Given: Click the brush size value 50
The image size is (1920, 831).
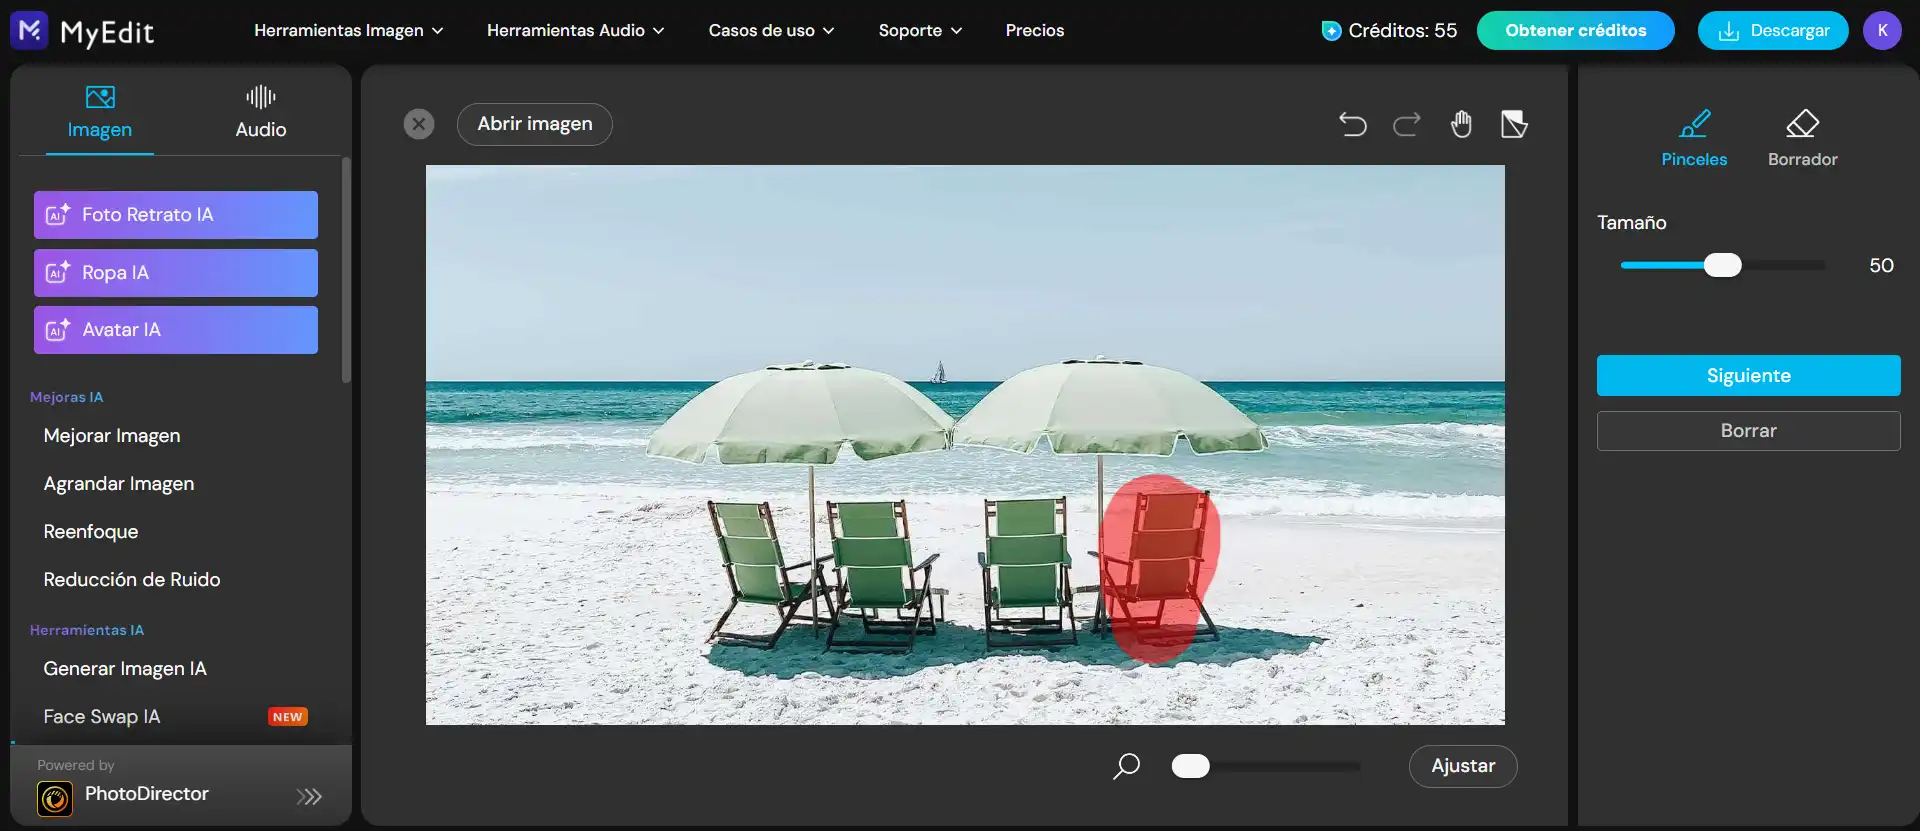Looking at the screenshot, I should (x=1881, y=265).
